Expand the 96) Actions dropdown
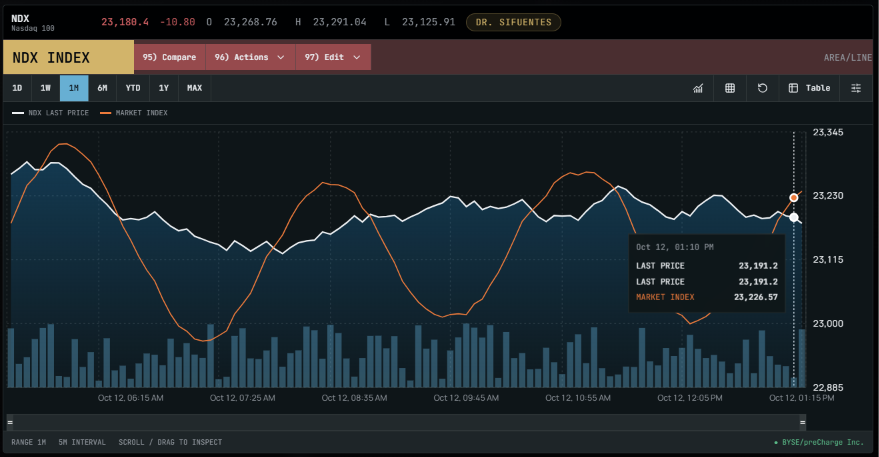Screen dimensions: 879x457 pyautogui.click(x=249, y=57)
